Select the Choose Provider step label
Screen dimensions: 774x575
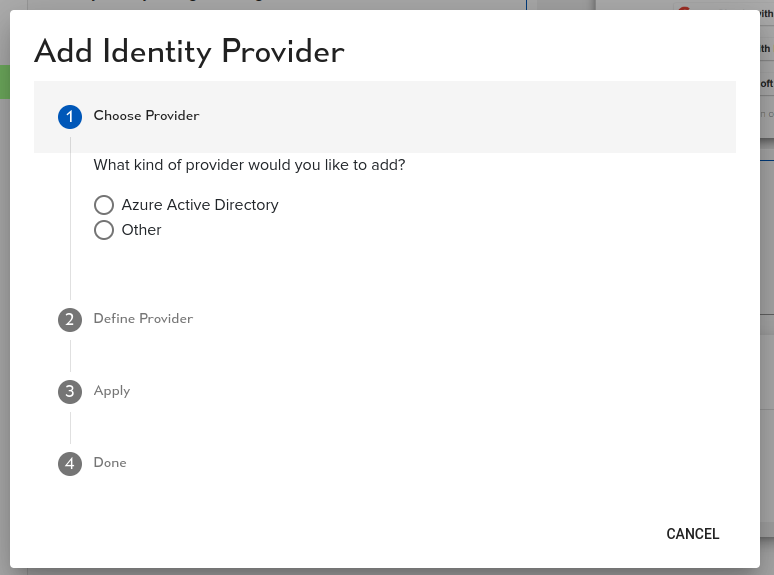(x=147, y=115)
